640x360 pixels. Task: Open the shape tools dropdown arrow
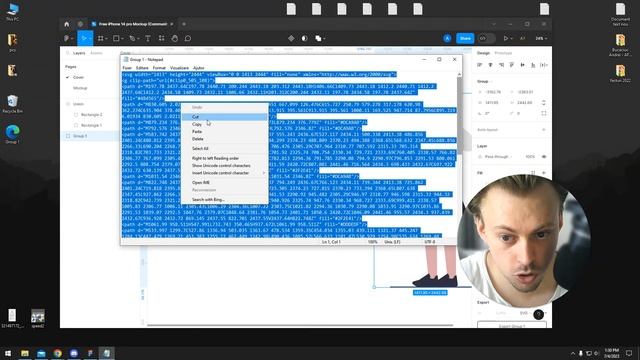click(122, 39)
